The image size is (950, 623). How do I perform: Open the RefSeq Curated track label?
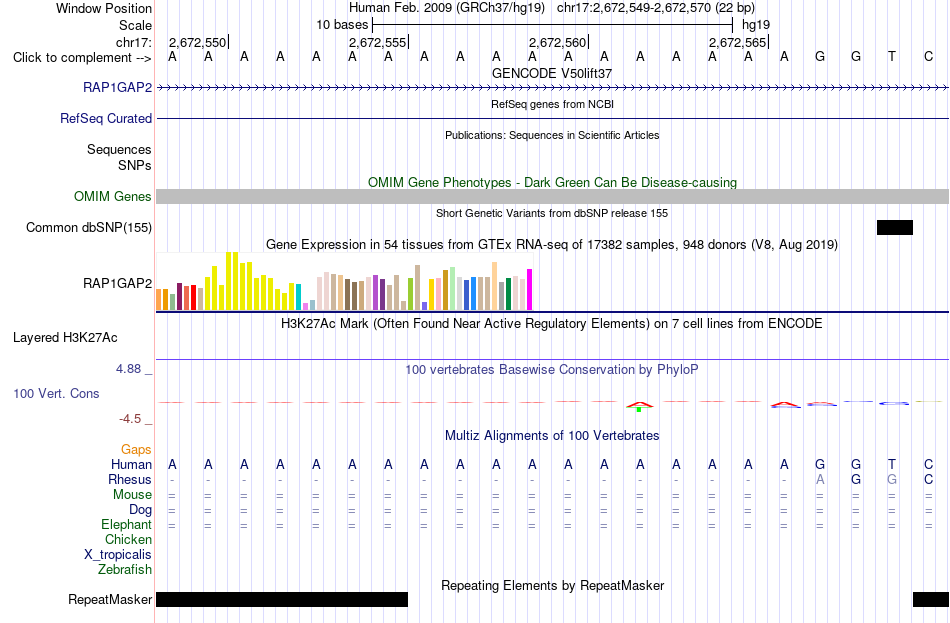tap(106, 118)
